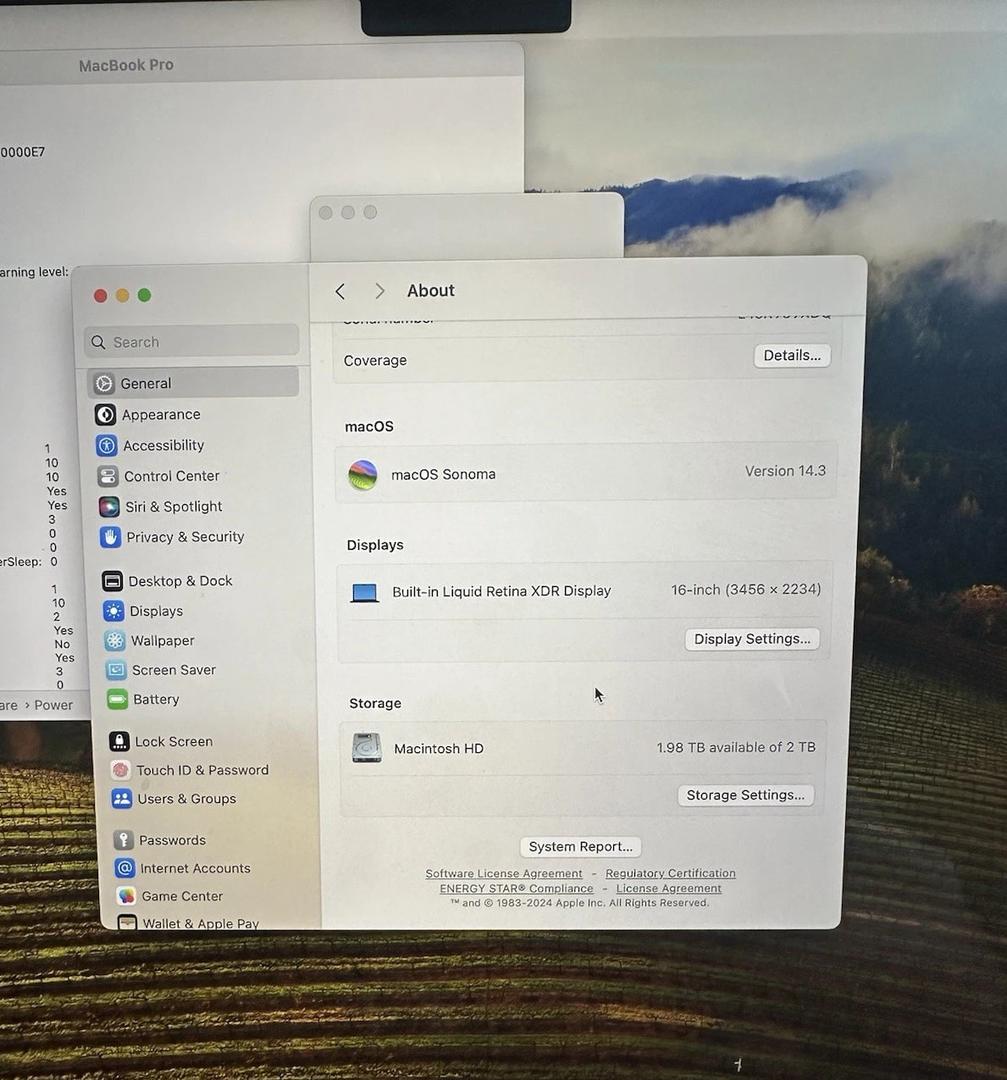This screenshot has height=1080, width=1007.
Task: Click the Macintosh HD name text
Action: point(439,749)
